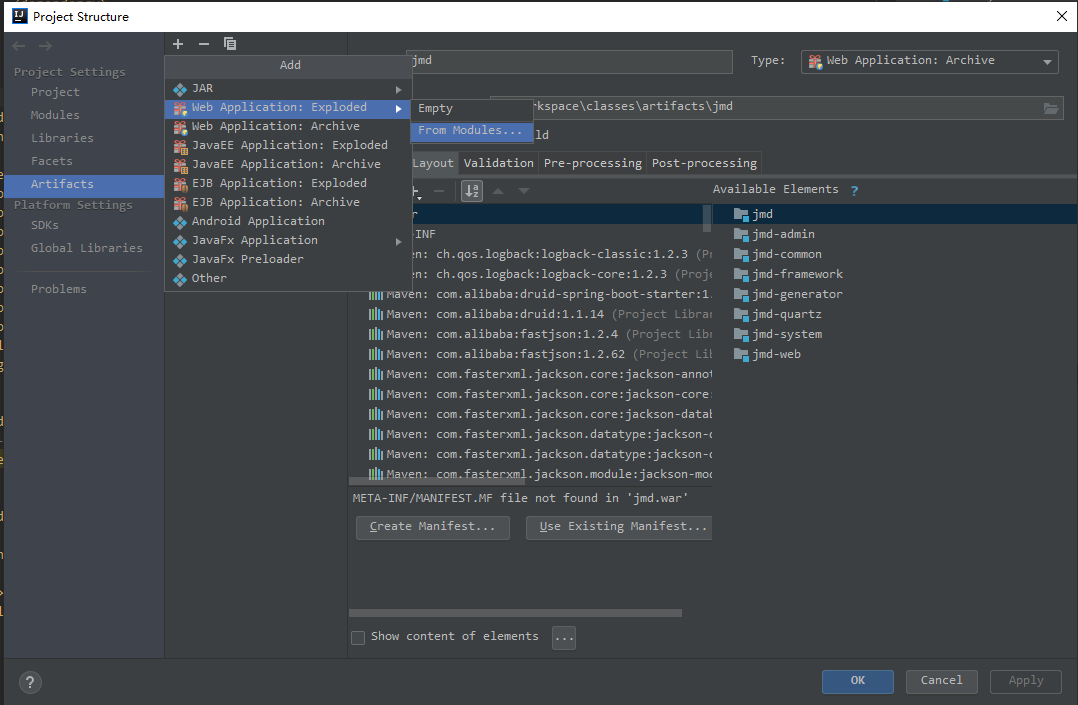Select jmd-common module folder icon
Viewport: 1078px width, 705px height.
741,254
